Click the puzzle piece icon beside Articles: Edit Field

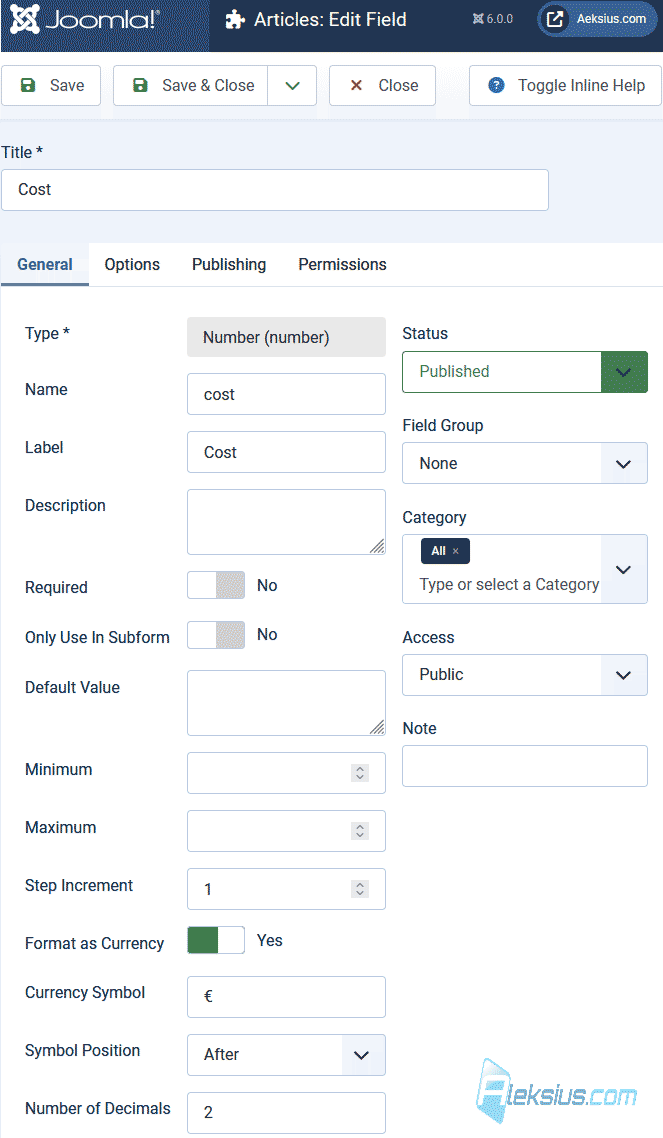[x=234, y=20]
